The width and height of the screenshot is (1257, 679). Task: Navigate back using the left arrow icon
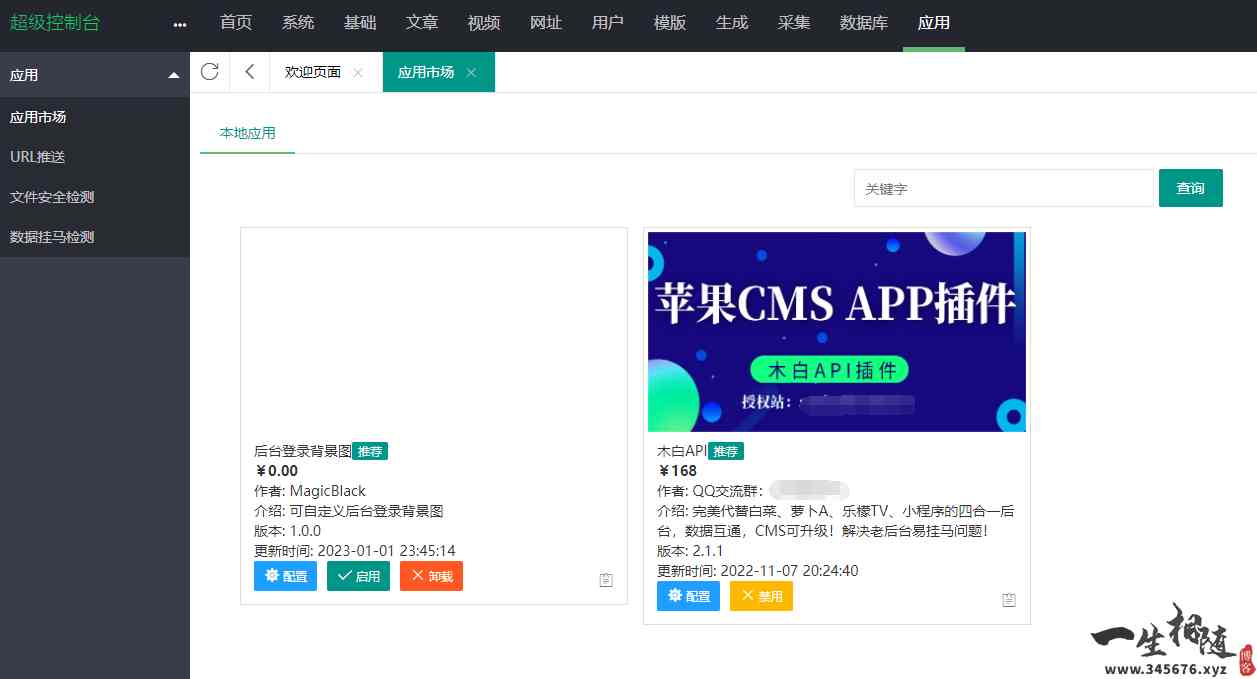tap(249, 71)
